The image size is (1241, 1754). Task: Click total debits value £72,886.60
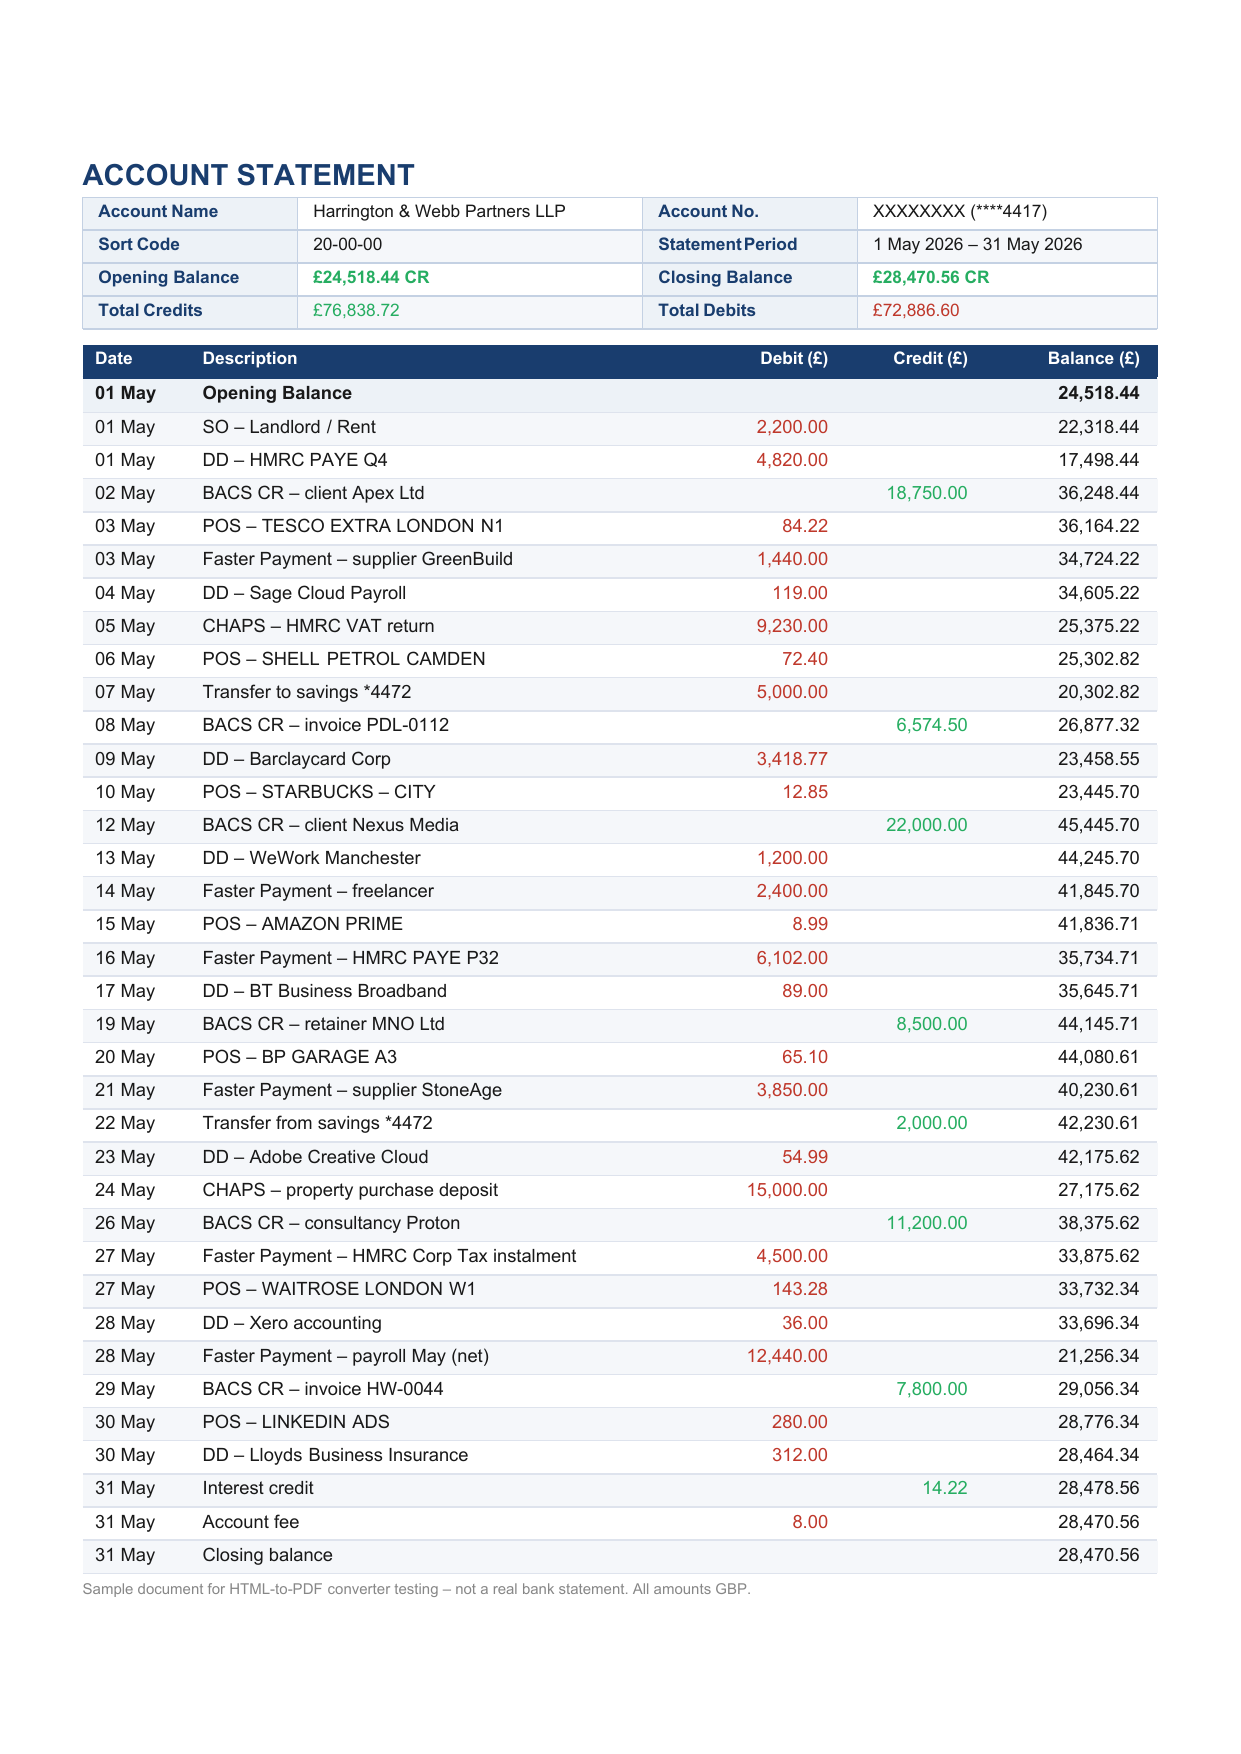(916, 310)
